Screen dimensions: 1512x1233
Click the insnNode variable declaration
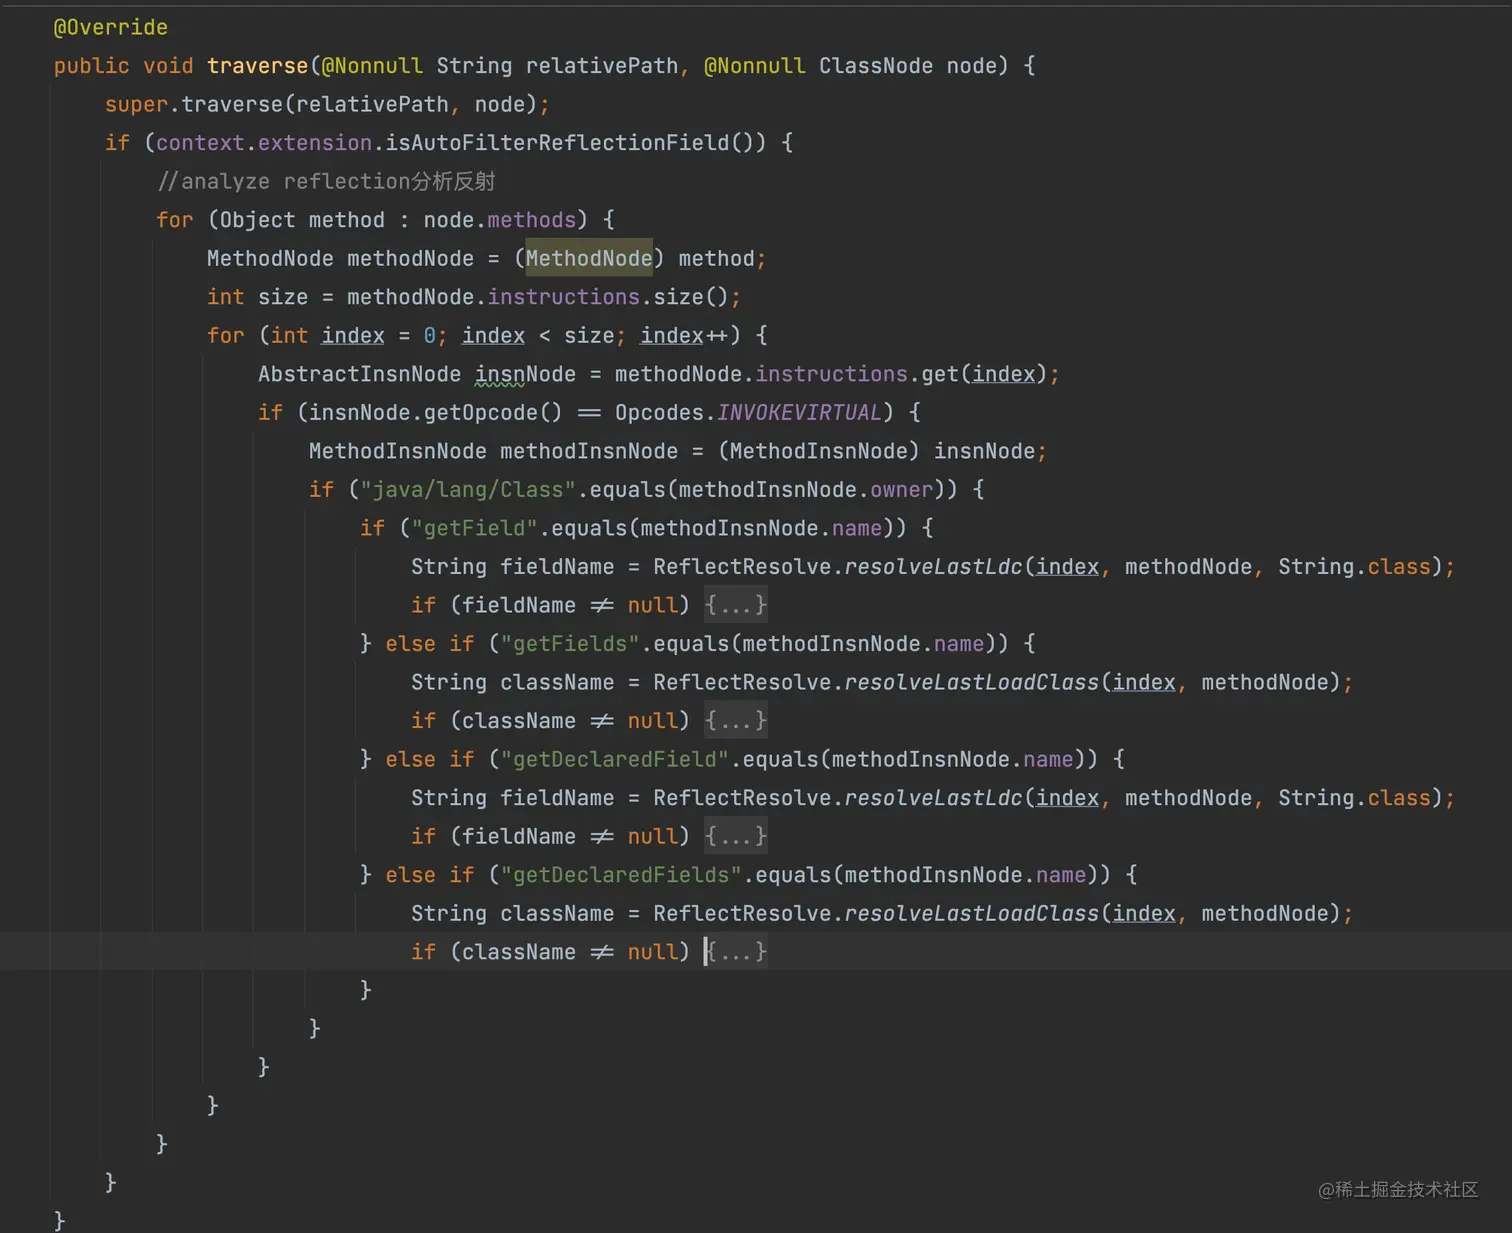click(525, 374)
